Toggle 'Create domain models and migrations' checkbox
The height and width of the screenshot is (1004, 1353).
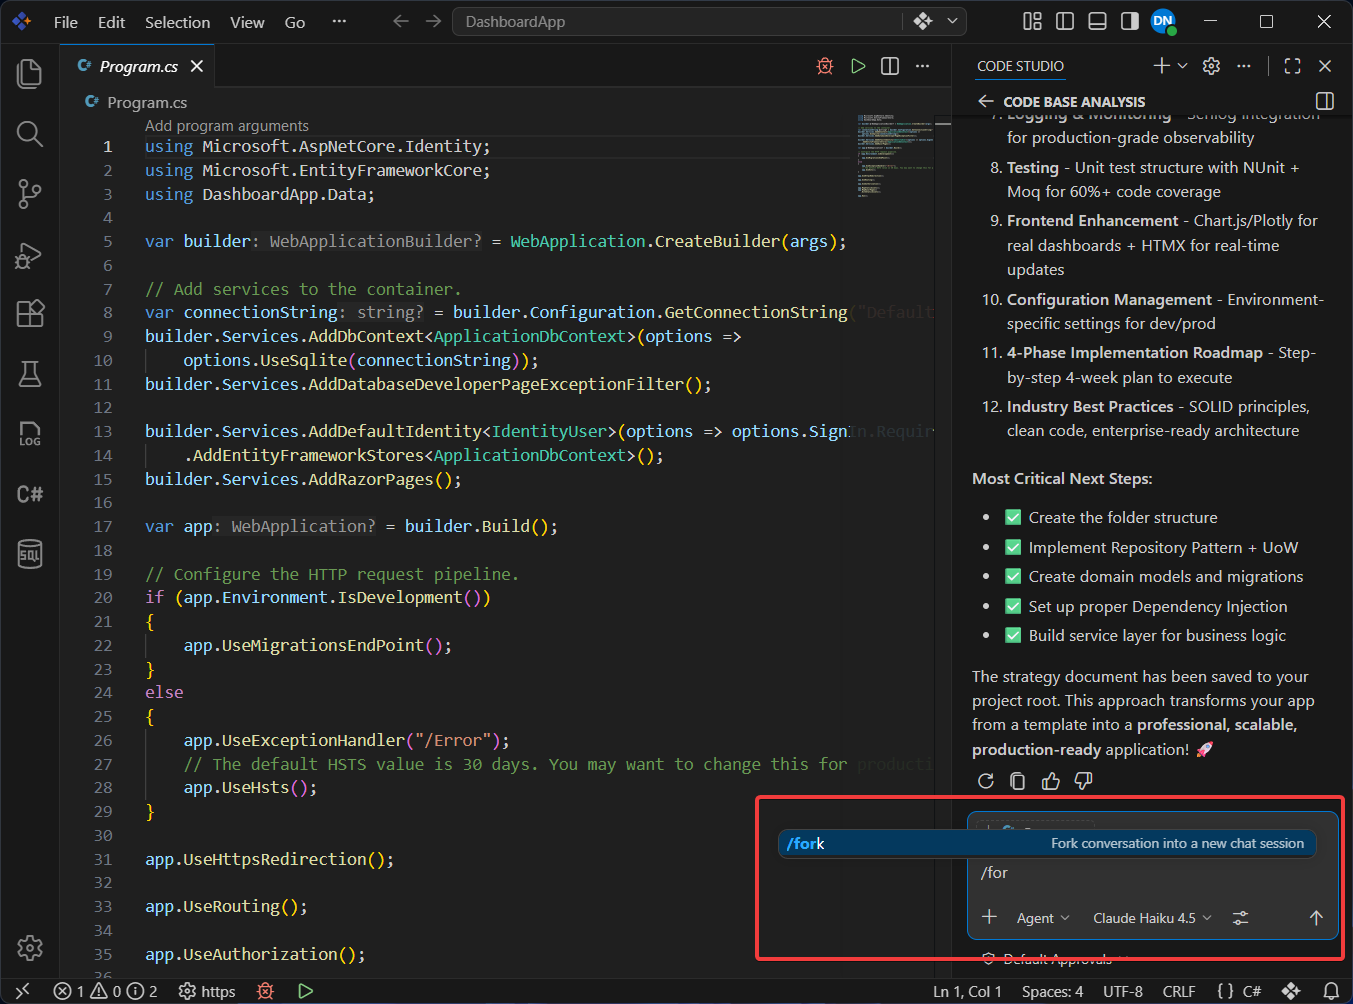click(x=1013, y=576)
